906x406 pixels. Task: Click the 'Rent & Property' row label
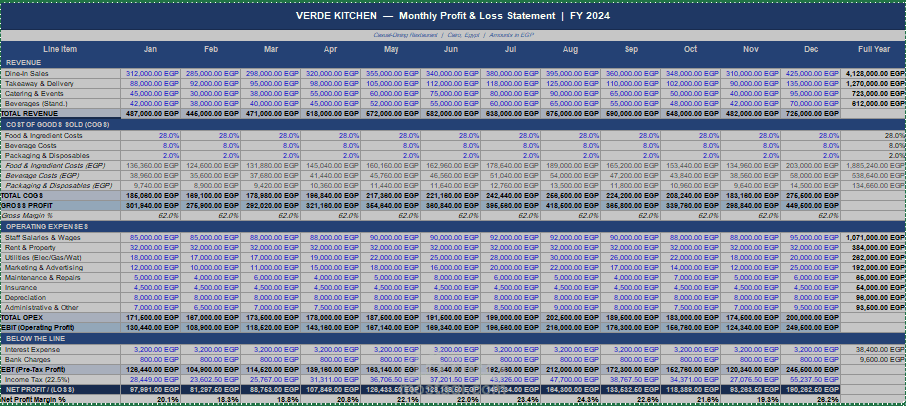(x=61, y=247)
